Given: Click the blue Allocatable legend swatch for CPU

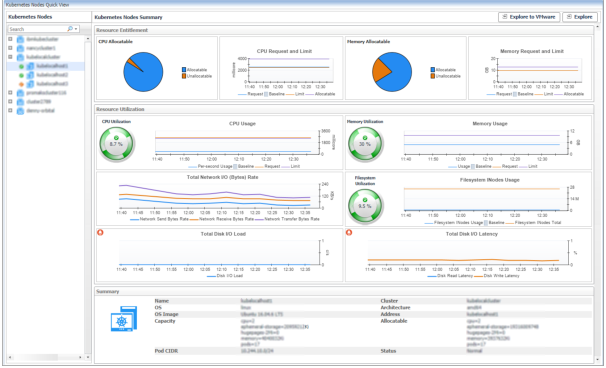Looking at the screenshot, I should [184, 70].
